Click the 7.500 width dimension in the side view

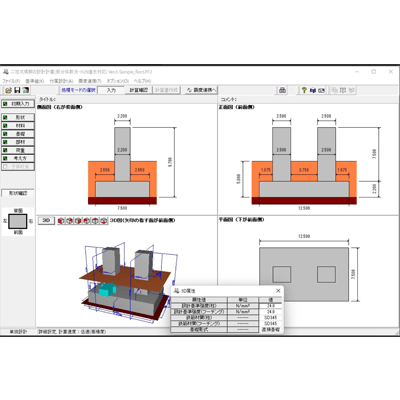[122, 208]
